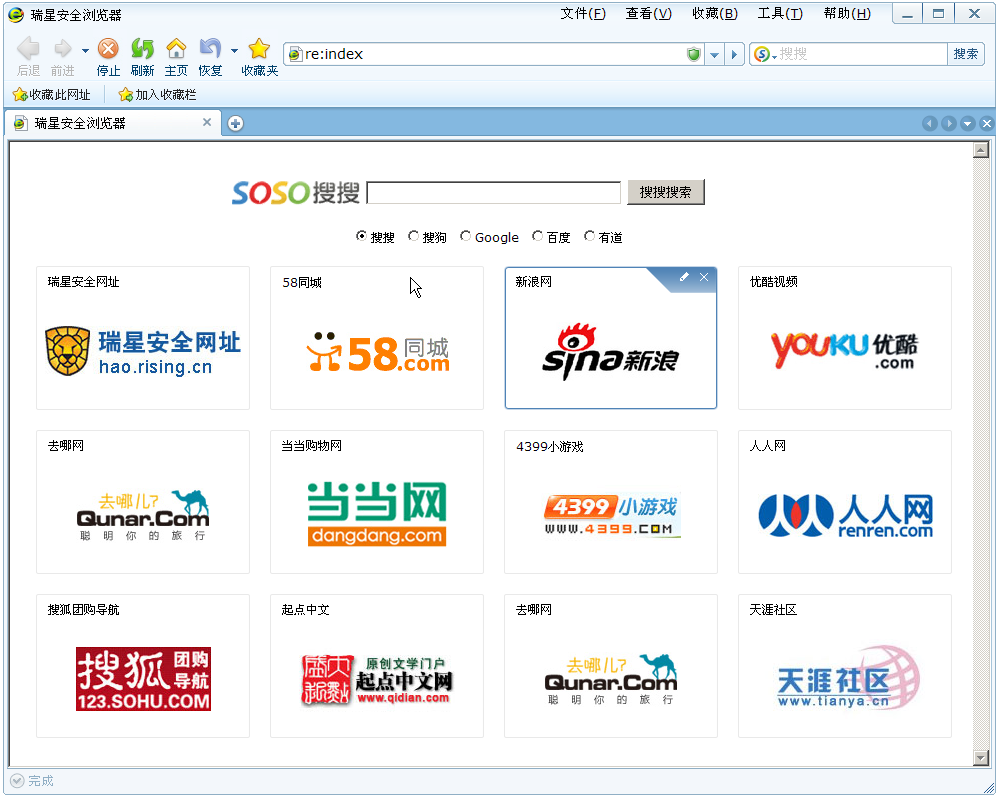Click the status bar 完成 checkmark icon
The image size is (999, 798).
tap(17, 781)
